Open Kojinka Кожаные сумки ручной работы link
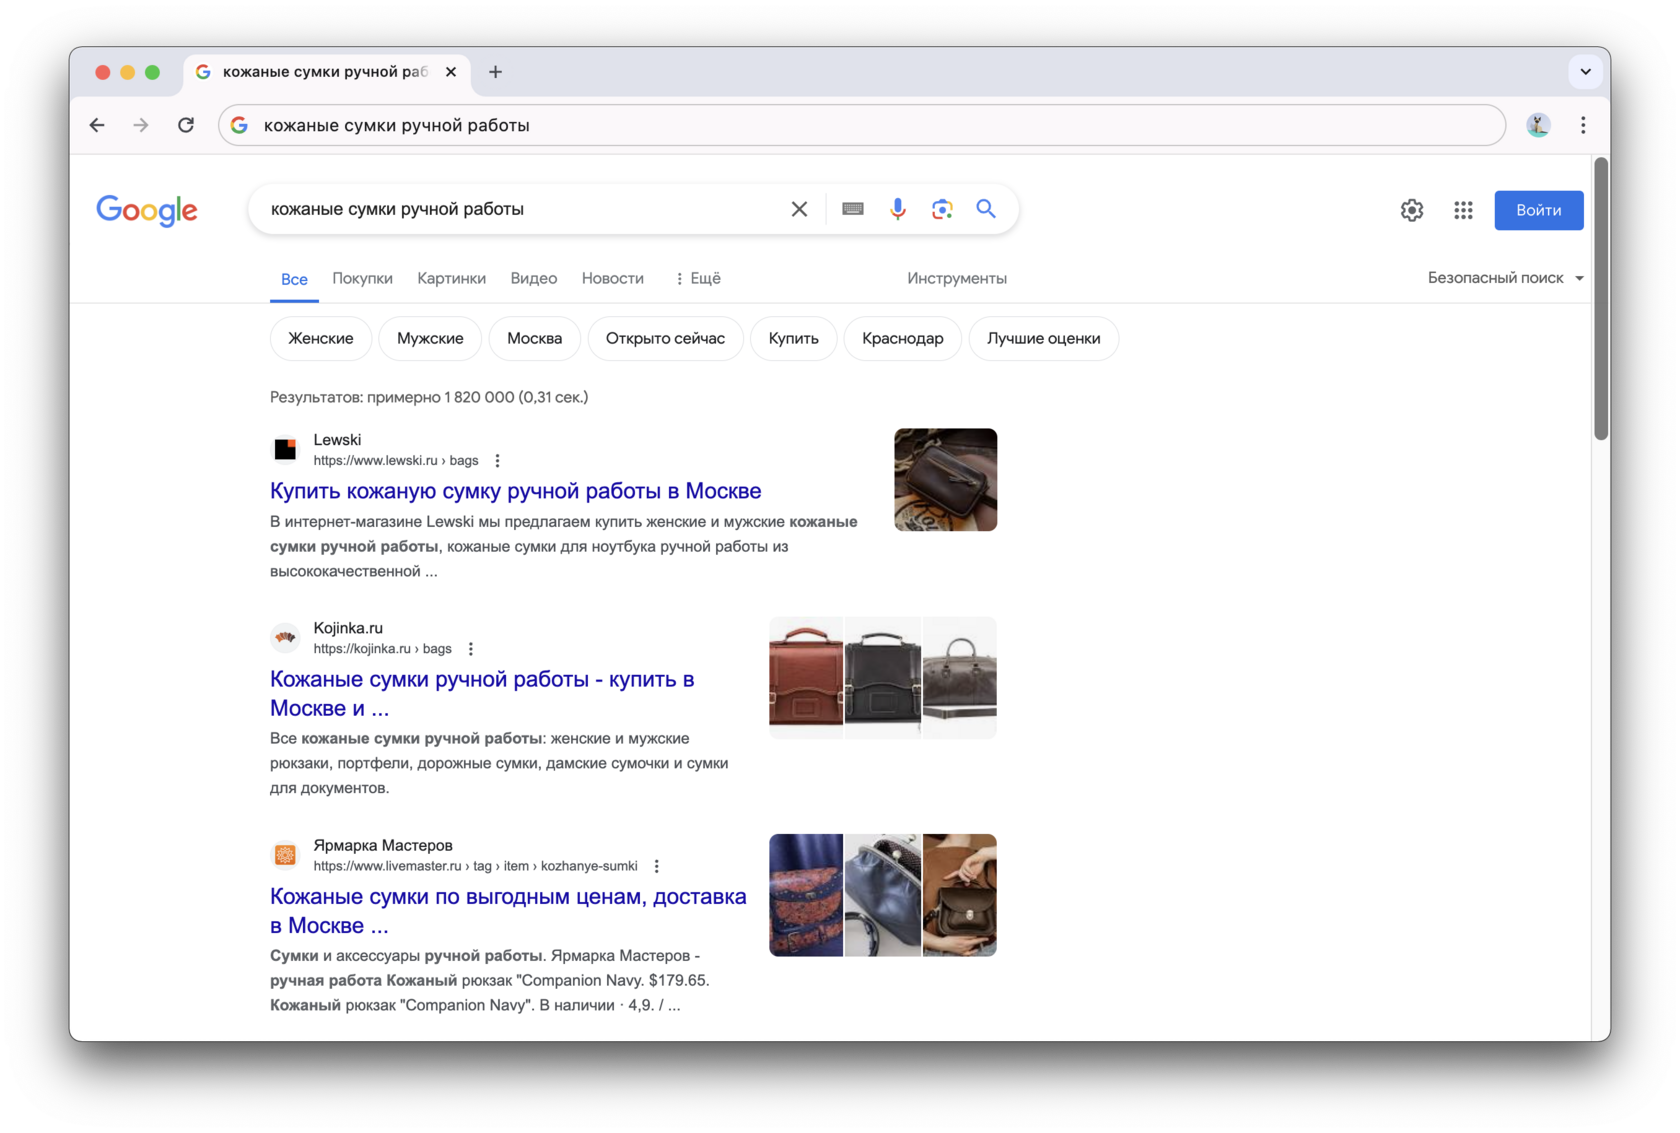Viewport: 1680px width, 1133px height. [482, 693]
